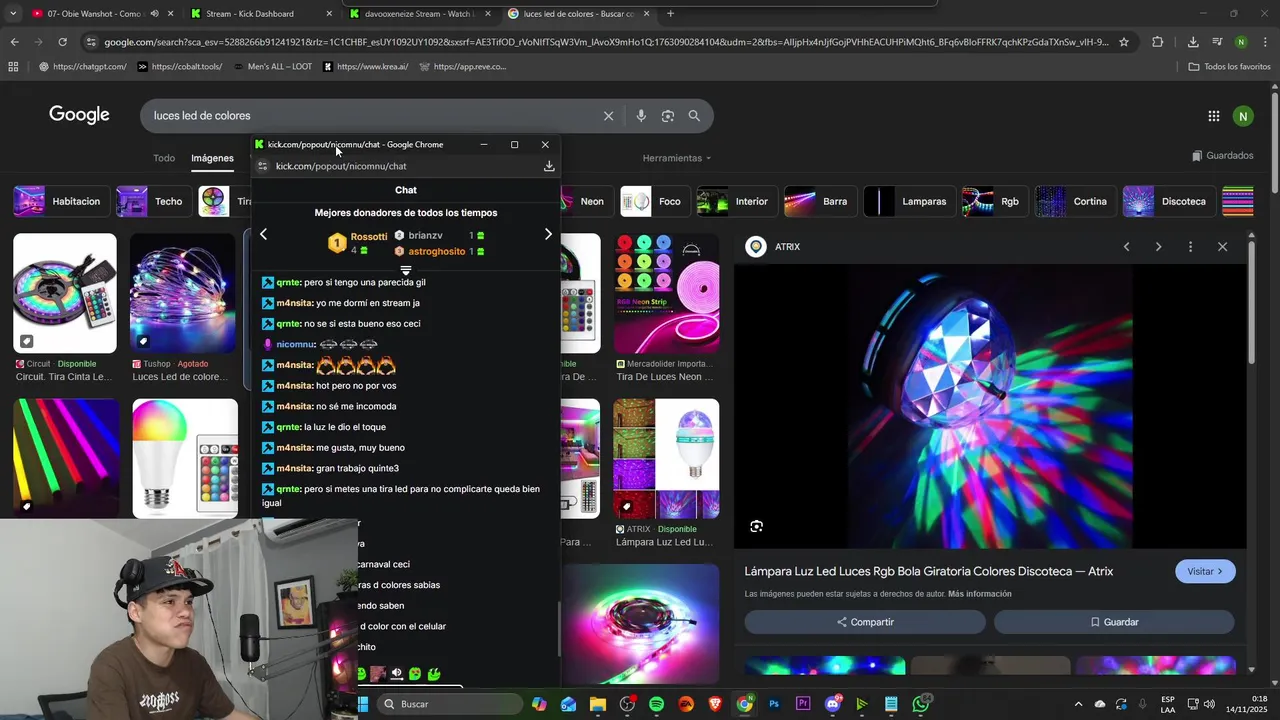Show next image in preview panel
The height and width of the screenshot is (720, 1280).
[x=1158, y=247]
